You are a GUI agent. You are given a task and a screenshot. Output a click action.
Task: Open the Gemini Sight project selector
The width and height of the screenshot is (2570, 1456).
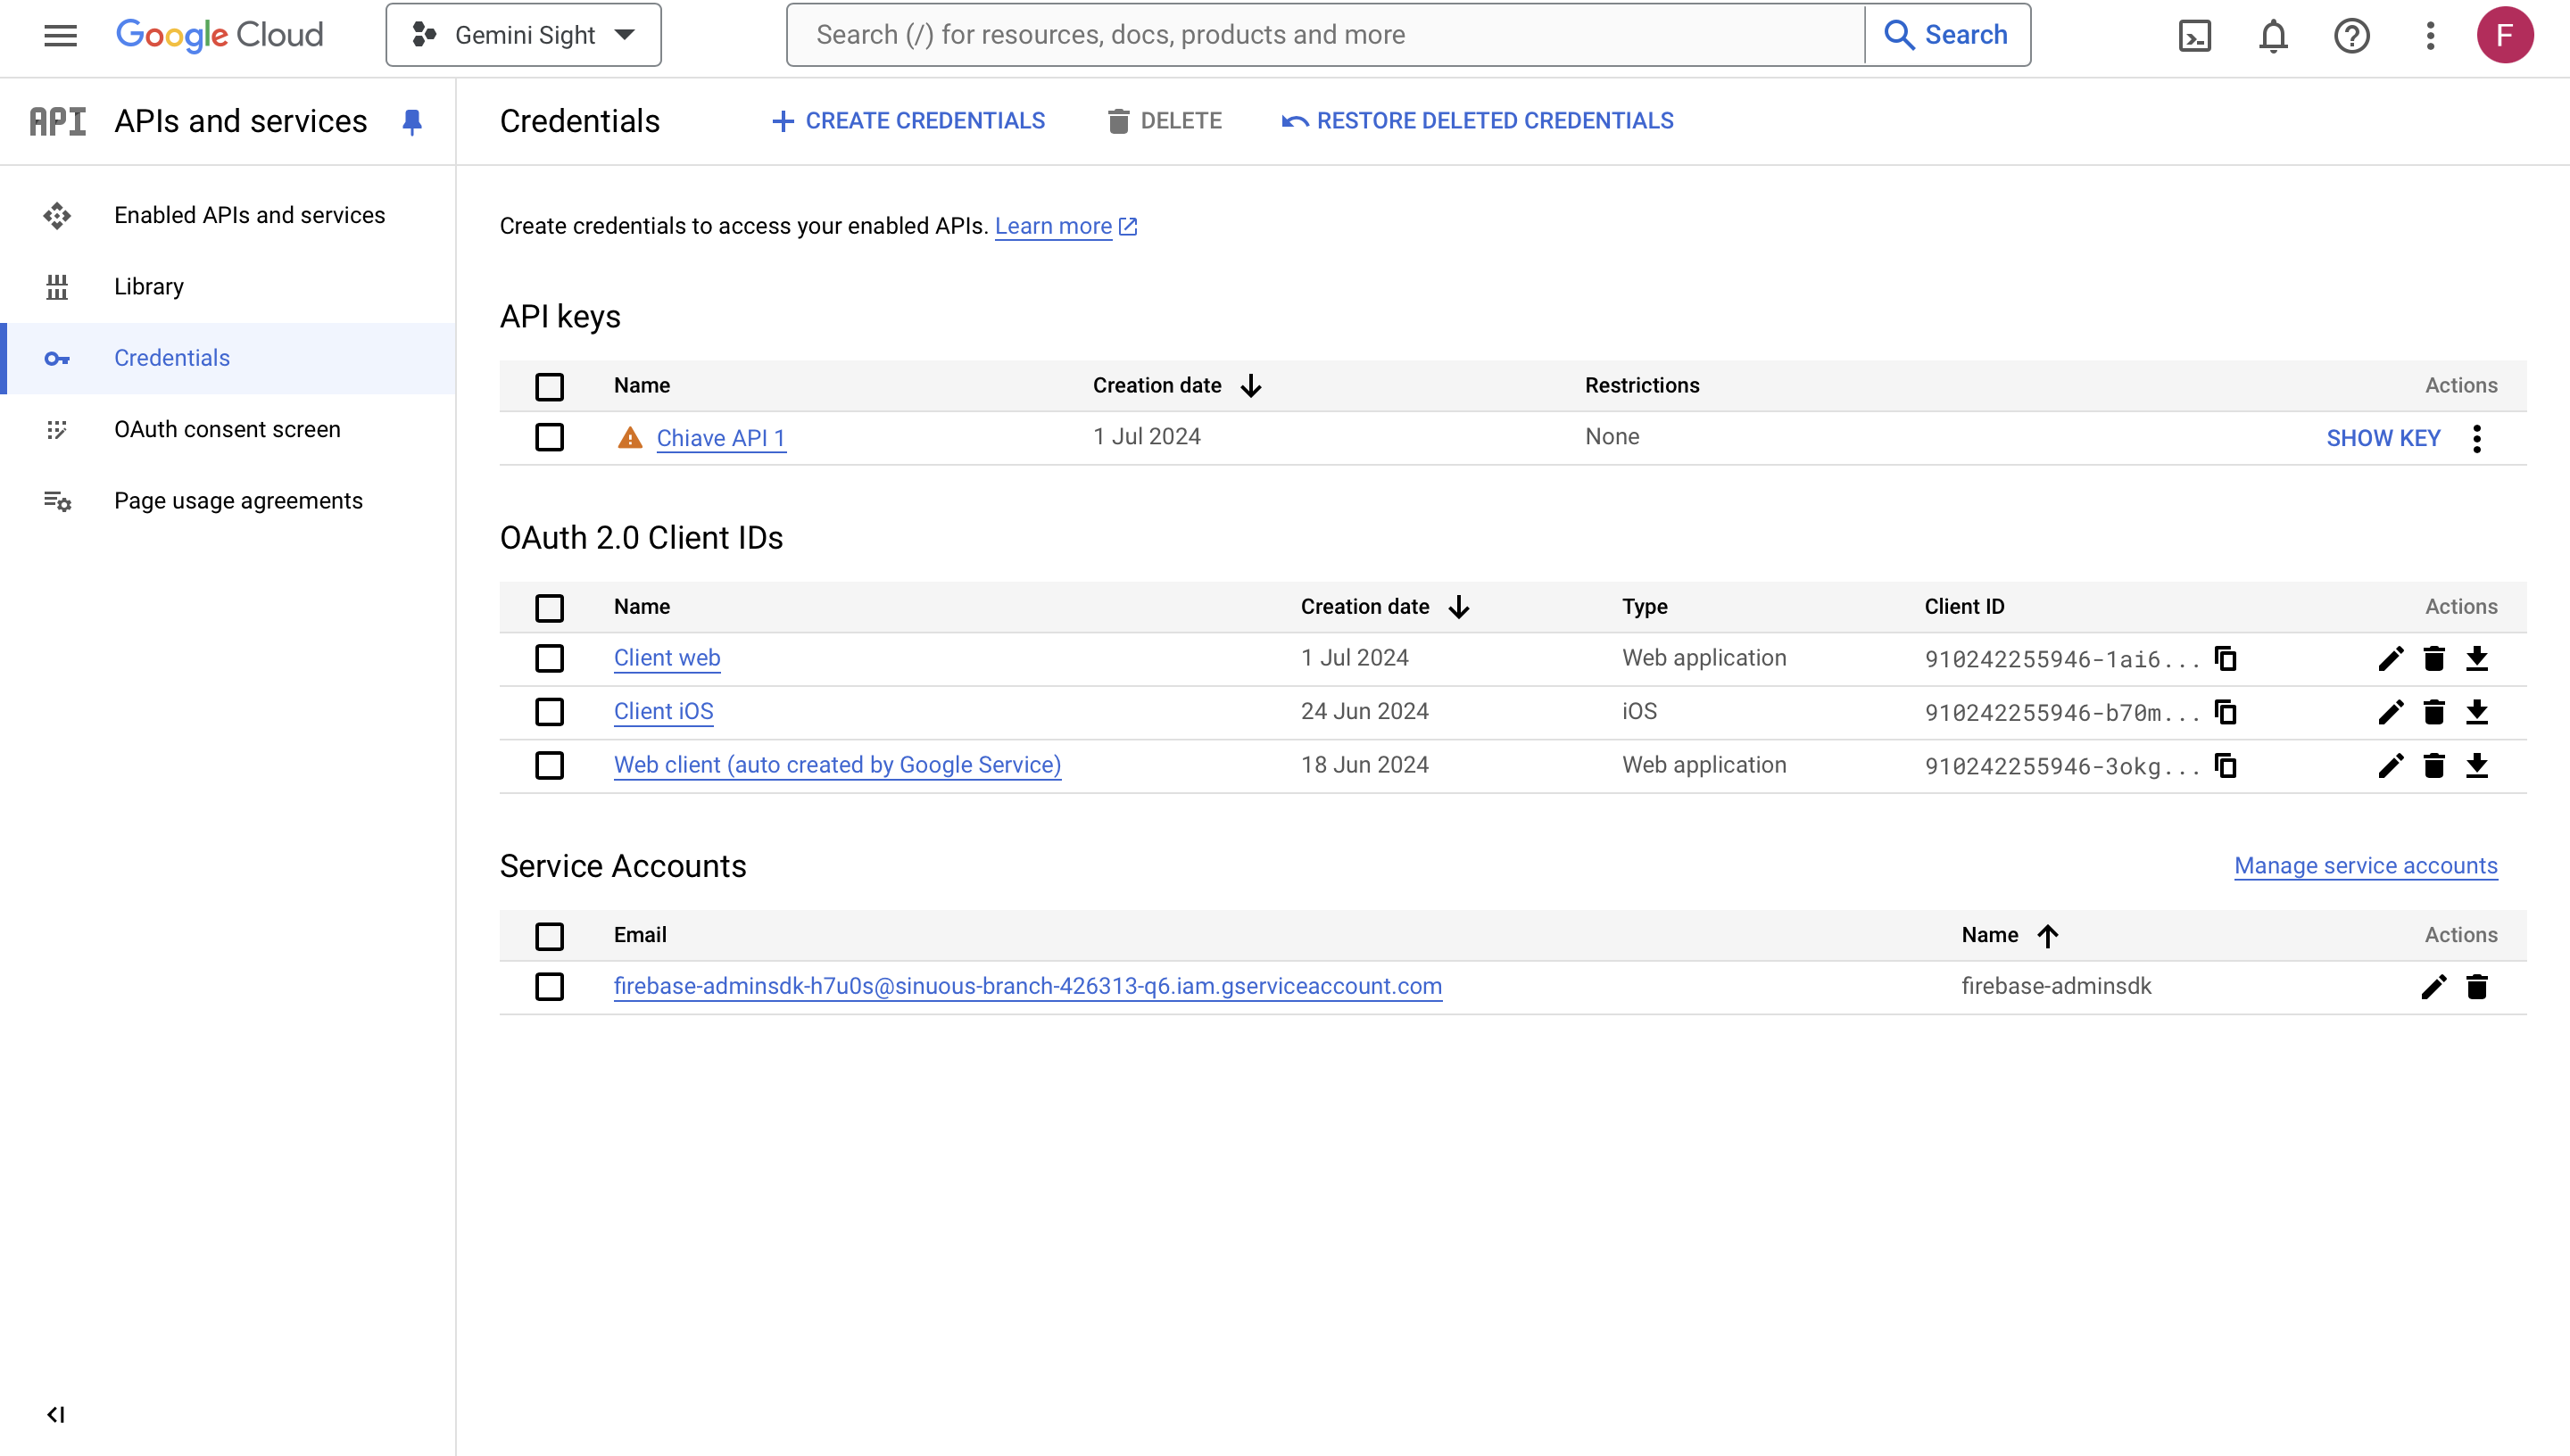tap(523, 35)
